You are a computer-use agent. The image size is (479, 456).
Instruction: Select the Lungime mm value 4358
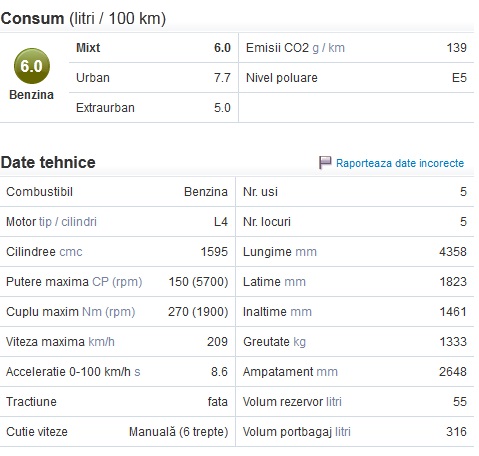453,252
